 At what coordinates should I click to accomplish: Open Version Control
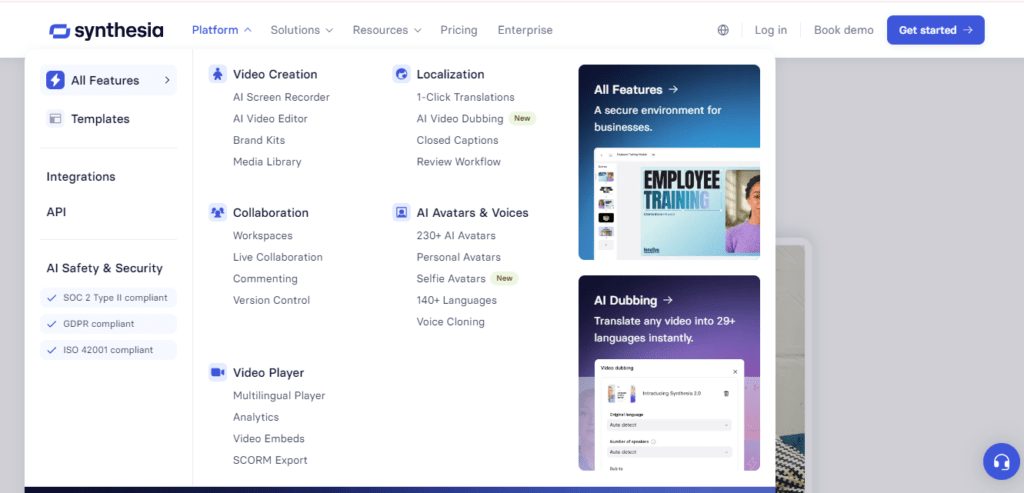pyautogui.click(x=272, y=300)
